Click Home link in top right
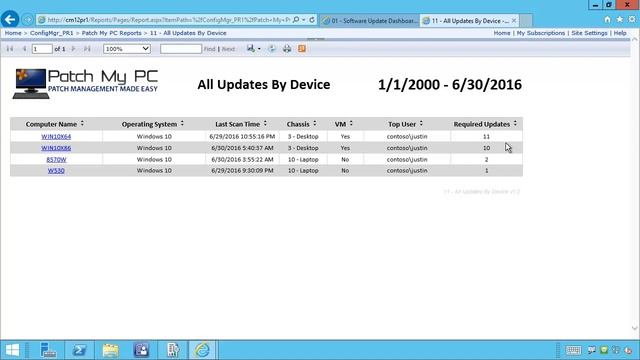640x360 pixels. (x=502, y=33)
